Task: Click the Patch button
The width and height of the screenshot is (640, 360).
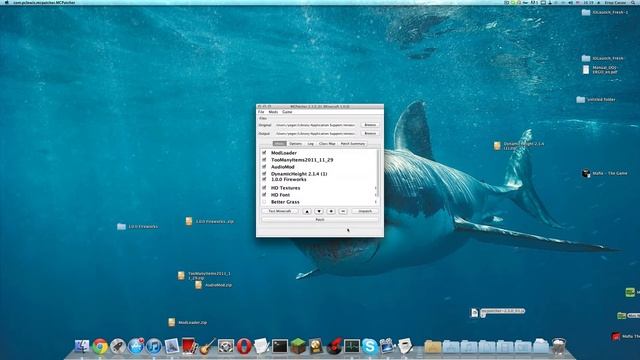Action: pos(320,220)
